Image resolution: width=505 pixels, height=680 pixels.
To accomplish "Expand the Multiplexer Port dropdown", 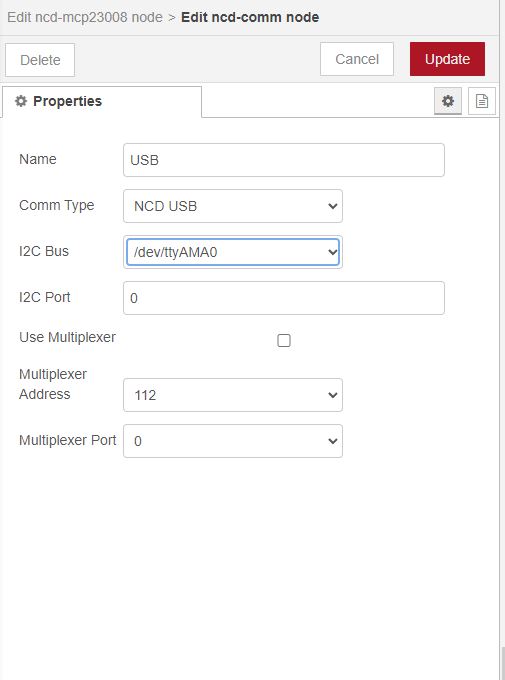I will point(233,441).
